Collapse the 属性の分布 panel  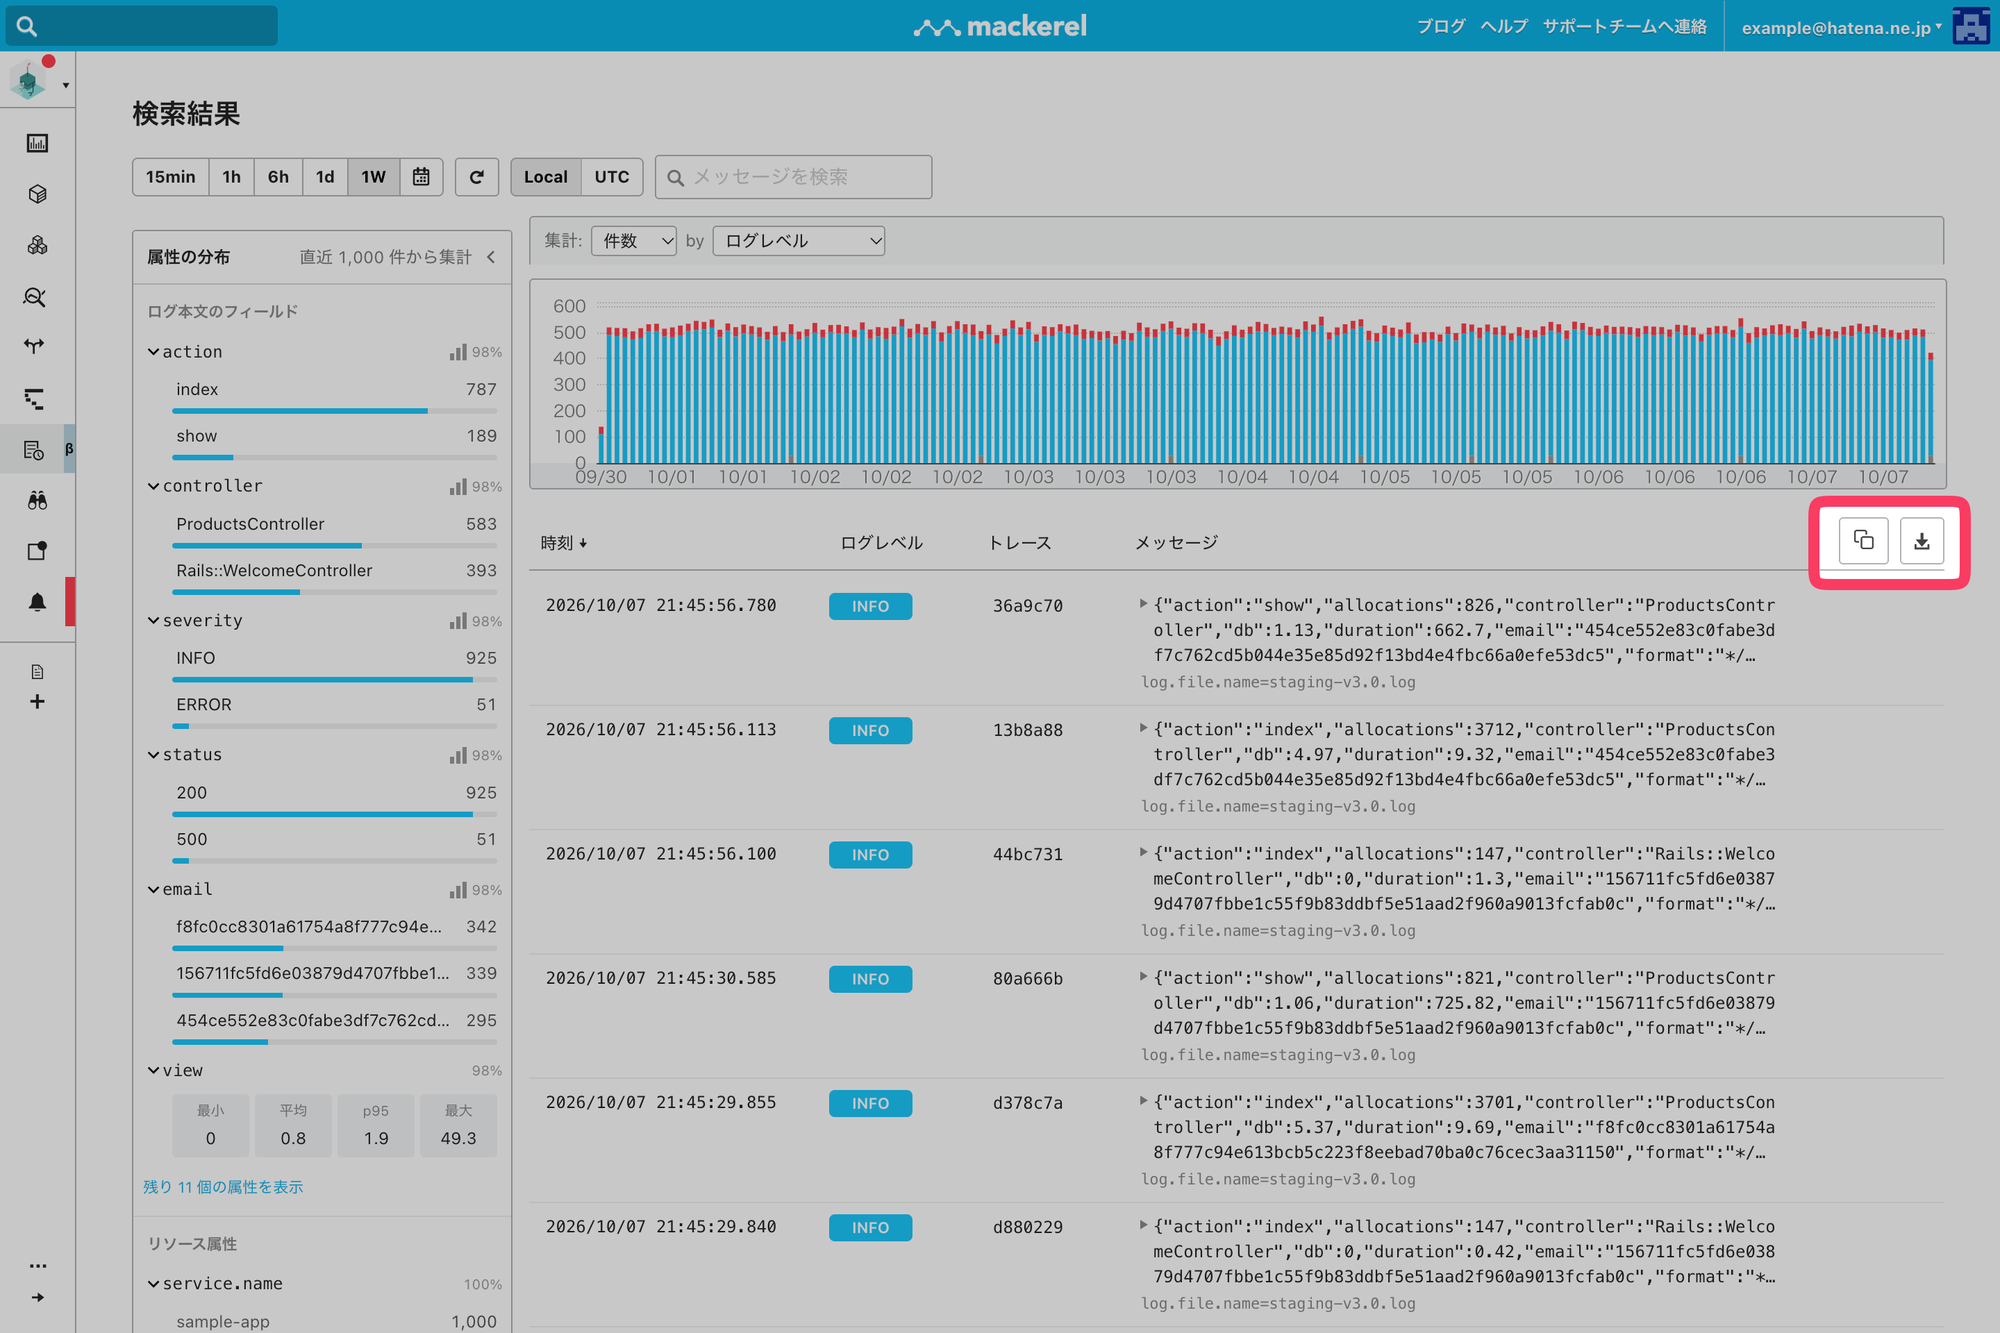[491, 257]
